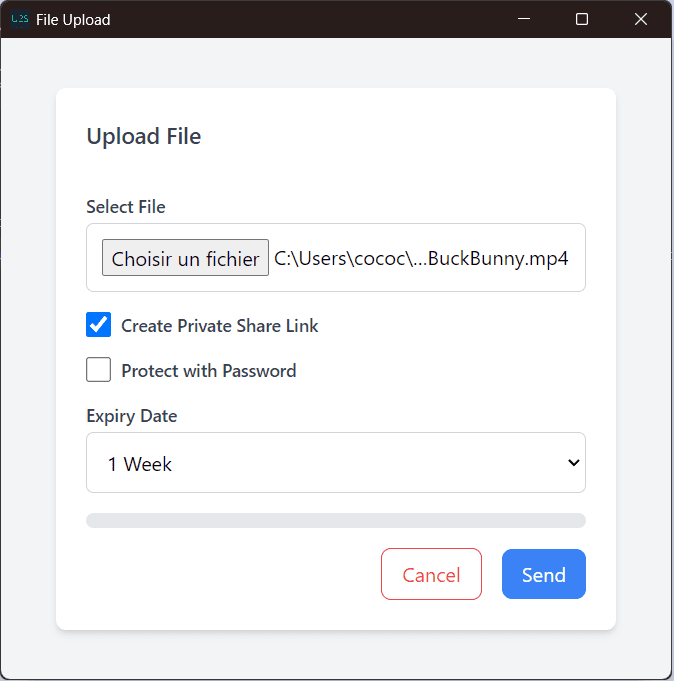Click the selected BuckBunny.mp4 file path
Image resolution: width=674 pixels, height=681 pixels.
click(x=421, y=259)
